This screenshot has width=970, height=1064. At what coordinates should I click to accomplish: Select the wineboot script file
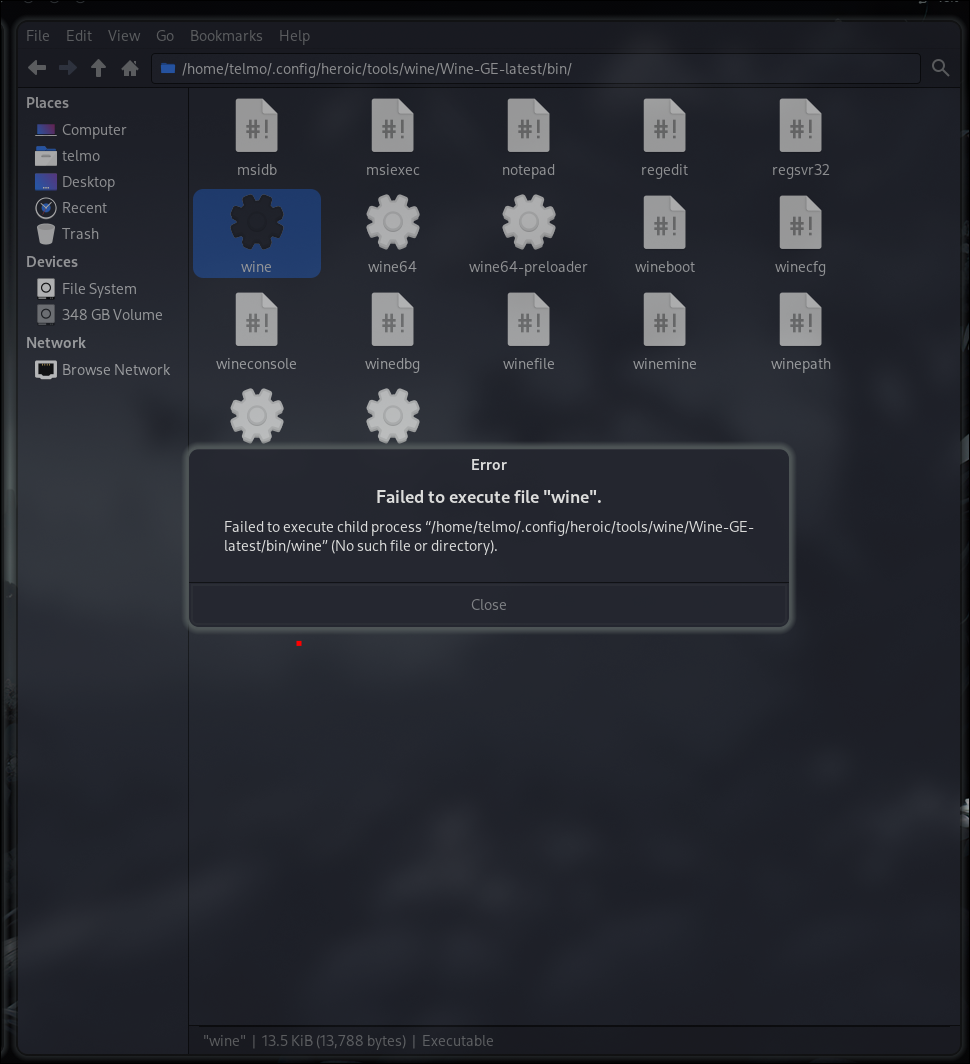[x=665, y=223]
